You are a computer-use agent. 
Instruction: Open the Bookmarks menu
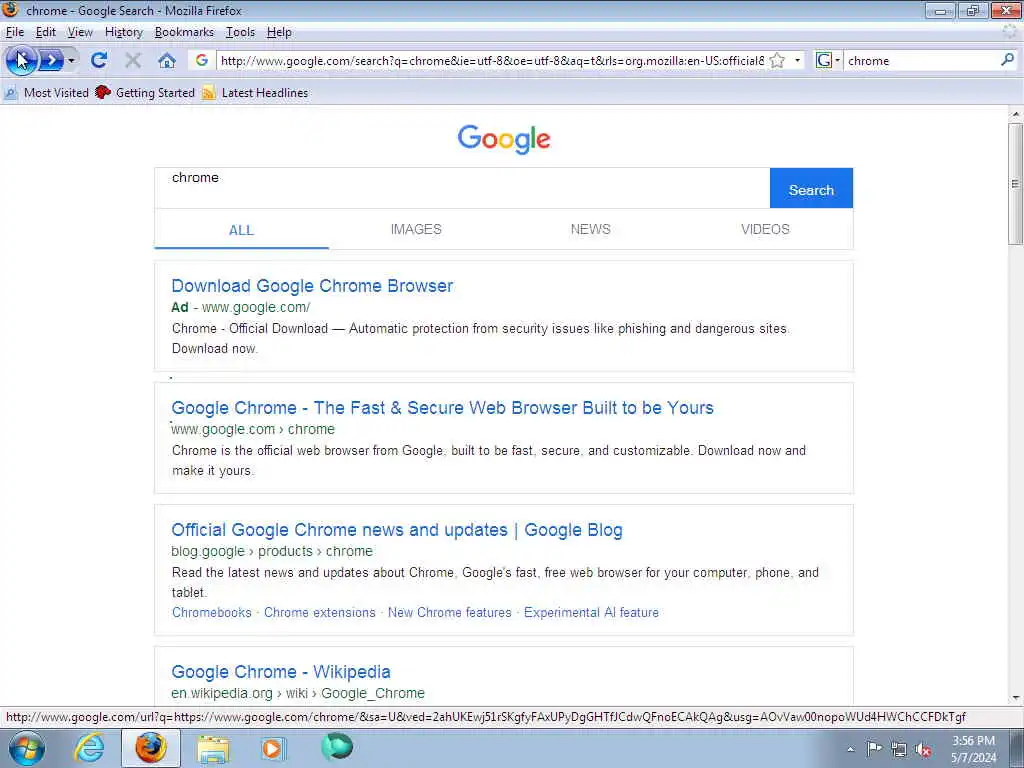click(184, 32)
